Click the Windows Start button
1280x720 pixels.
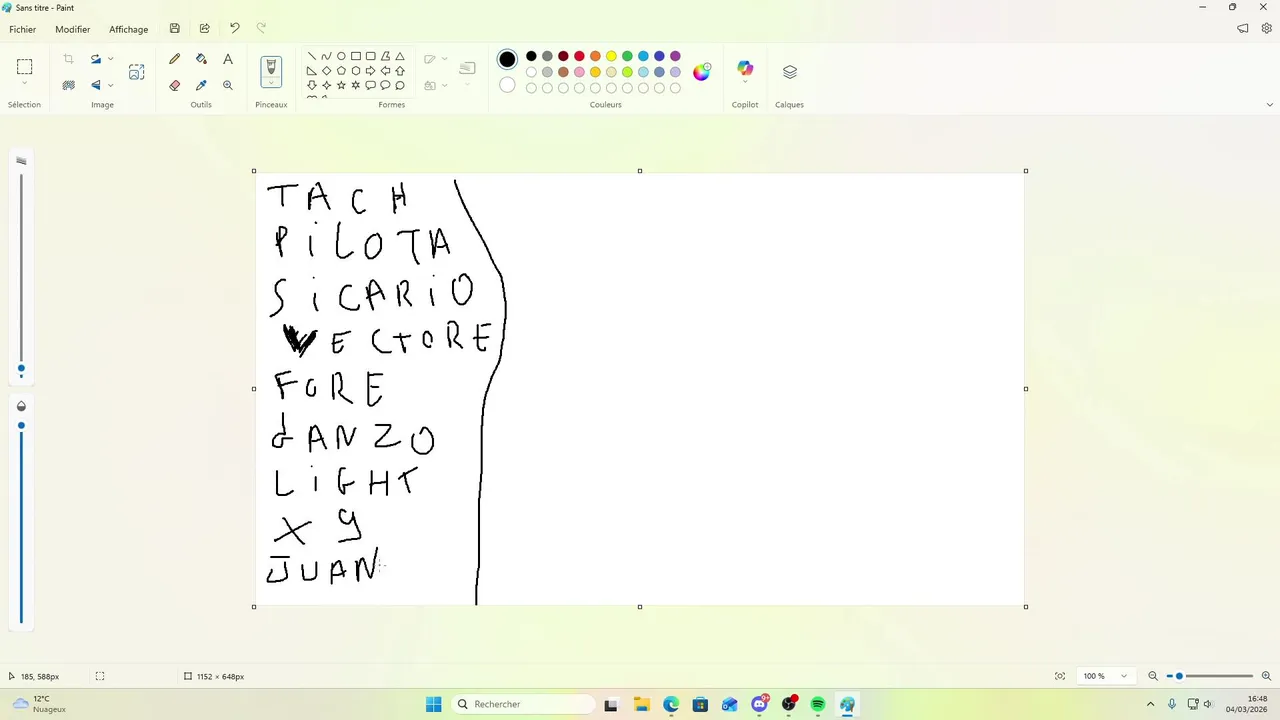433,704
